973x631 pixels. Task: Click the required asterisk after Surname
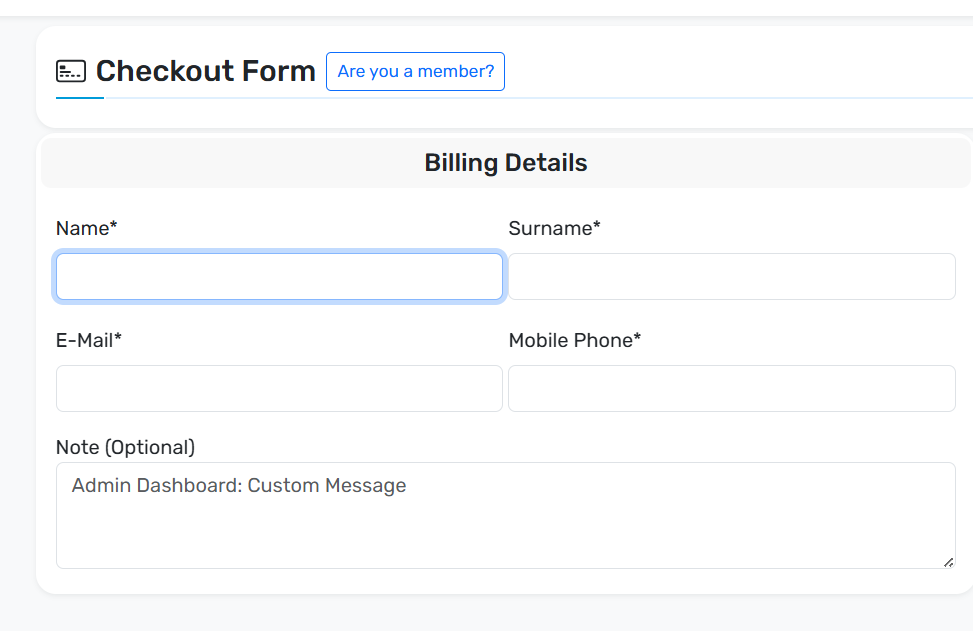click(597, 225)
